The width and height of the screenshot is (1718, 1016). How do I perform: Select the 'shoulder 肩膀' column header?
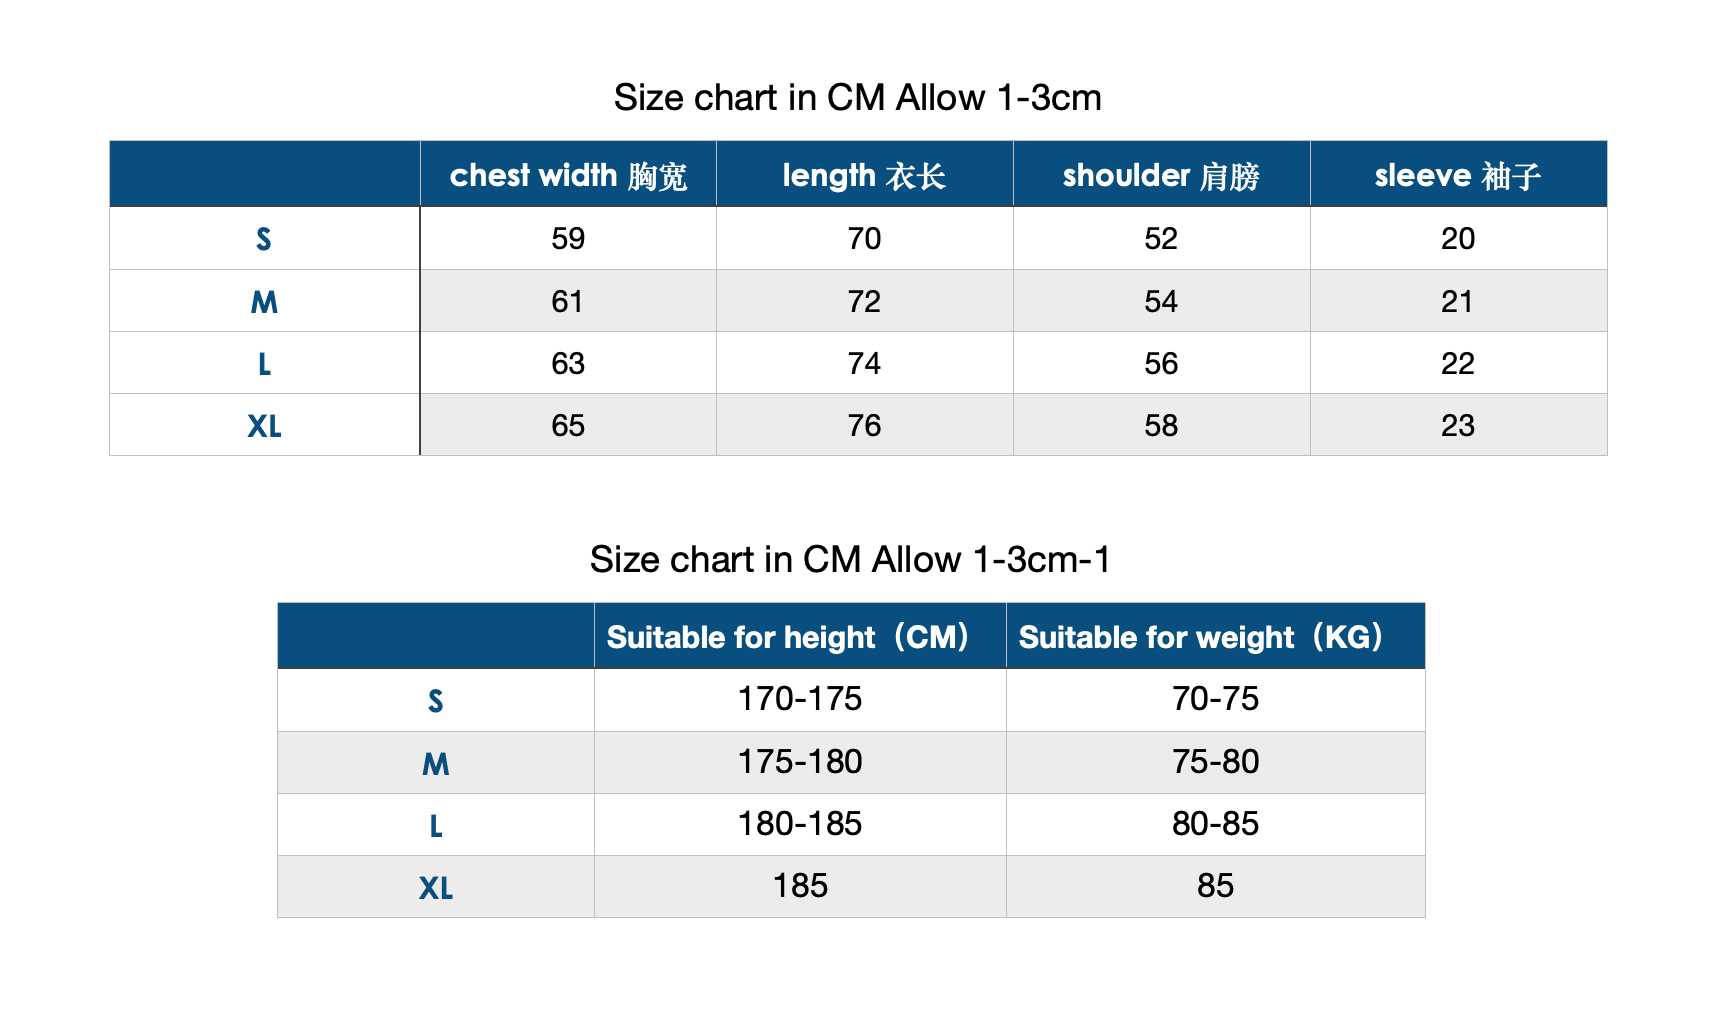[x=1160, y=175]
